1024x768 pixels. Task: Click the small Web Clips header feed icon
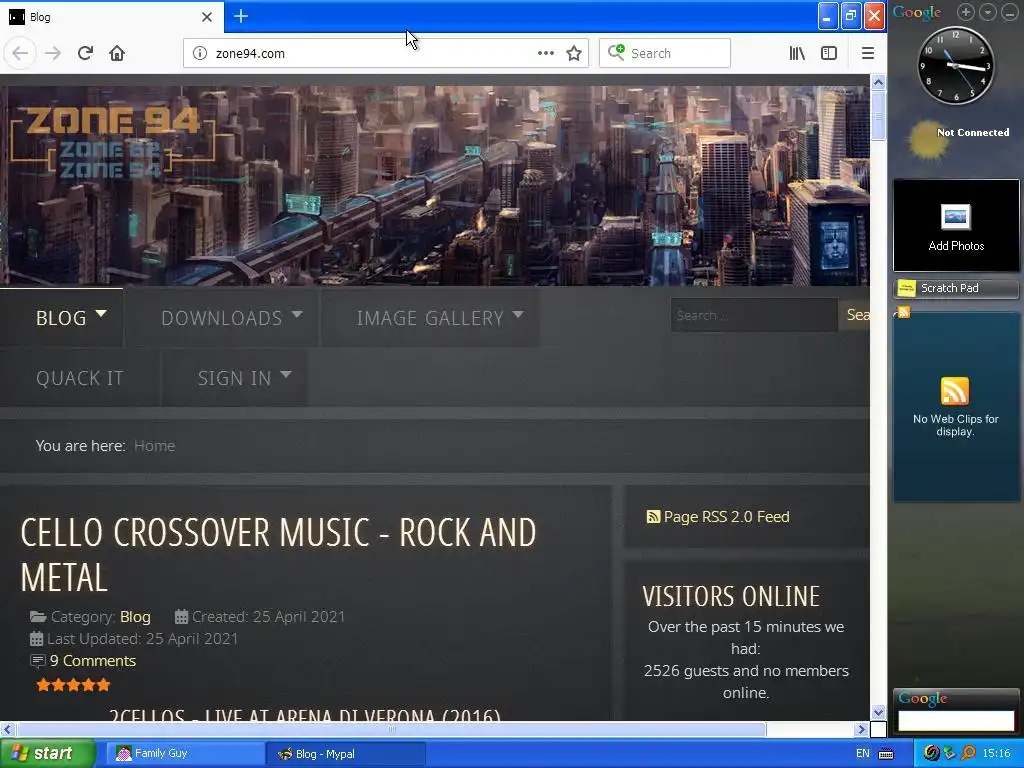coord(904,313)
